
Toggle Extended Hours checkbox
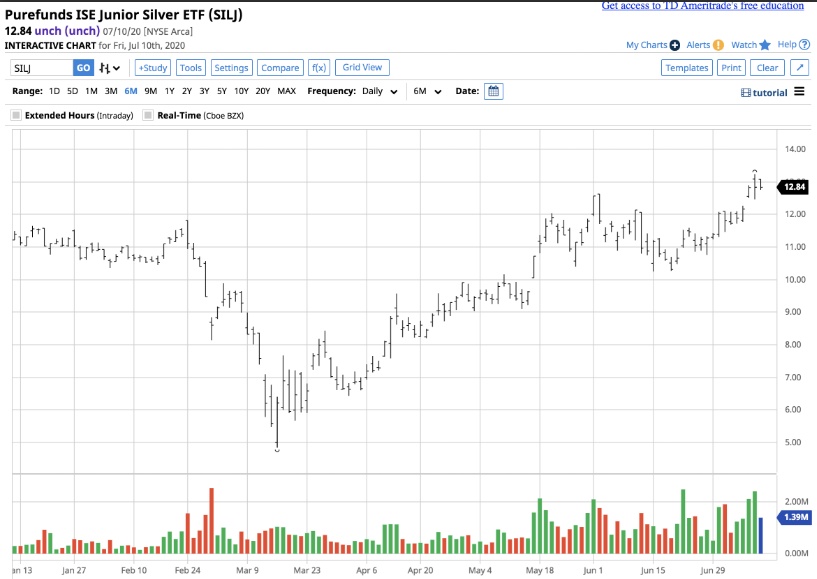click(16, 115)
